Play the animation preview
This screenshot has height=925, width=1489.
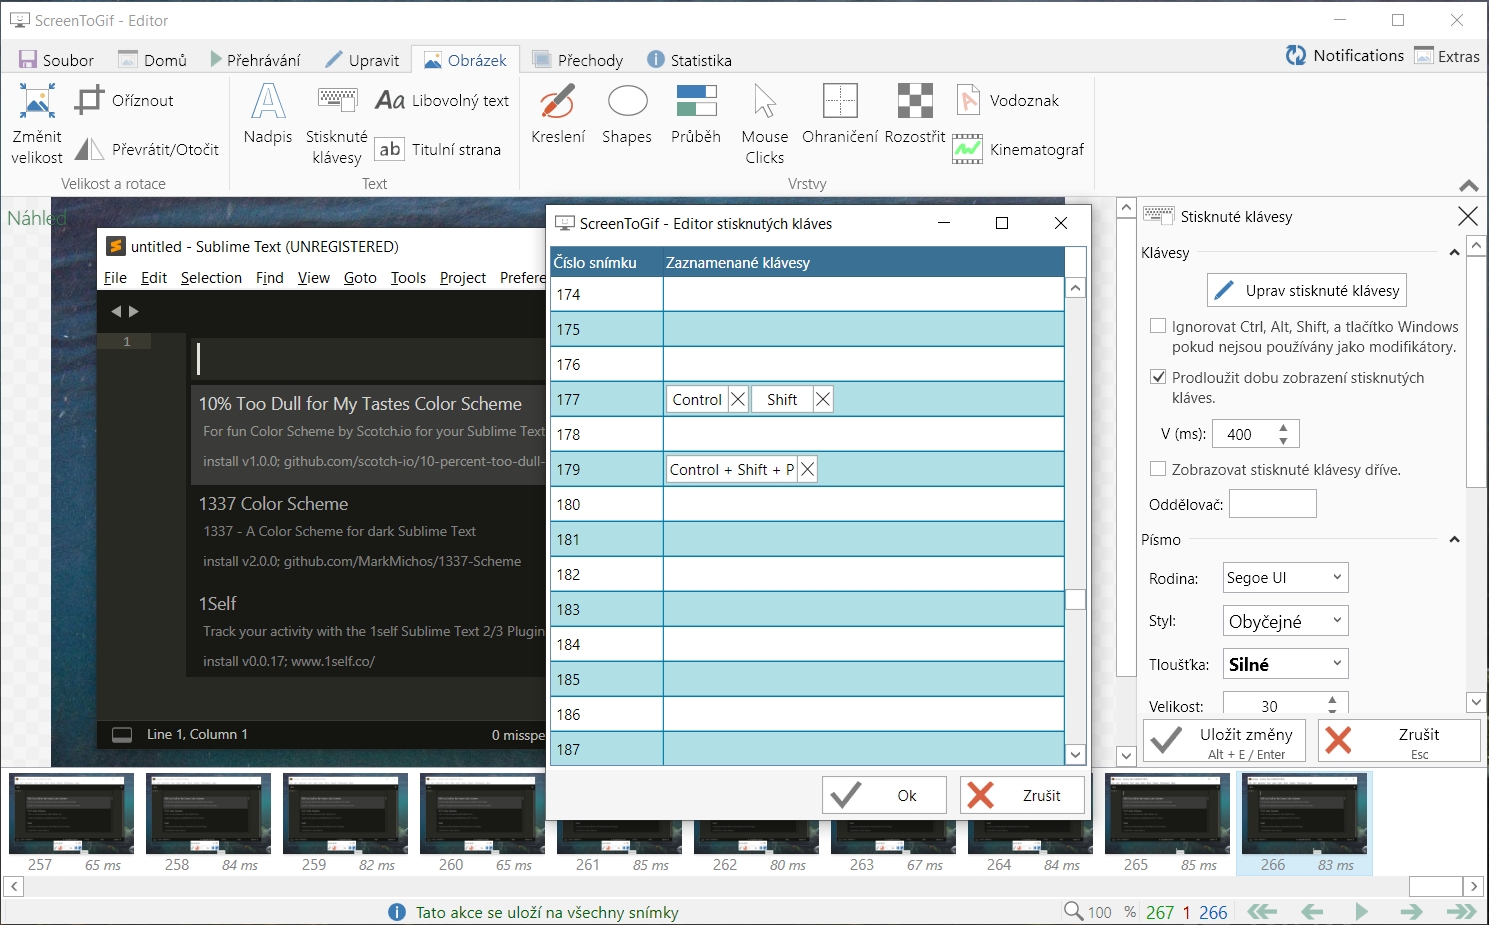click(x=1361, y=911)
